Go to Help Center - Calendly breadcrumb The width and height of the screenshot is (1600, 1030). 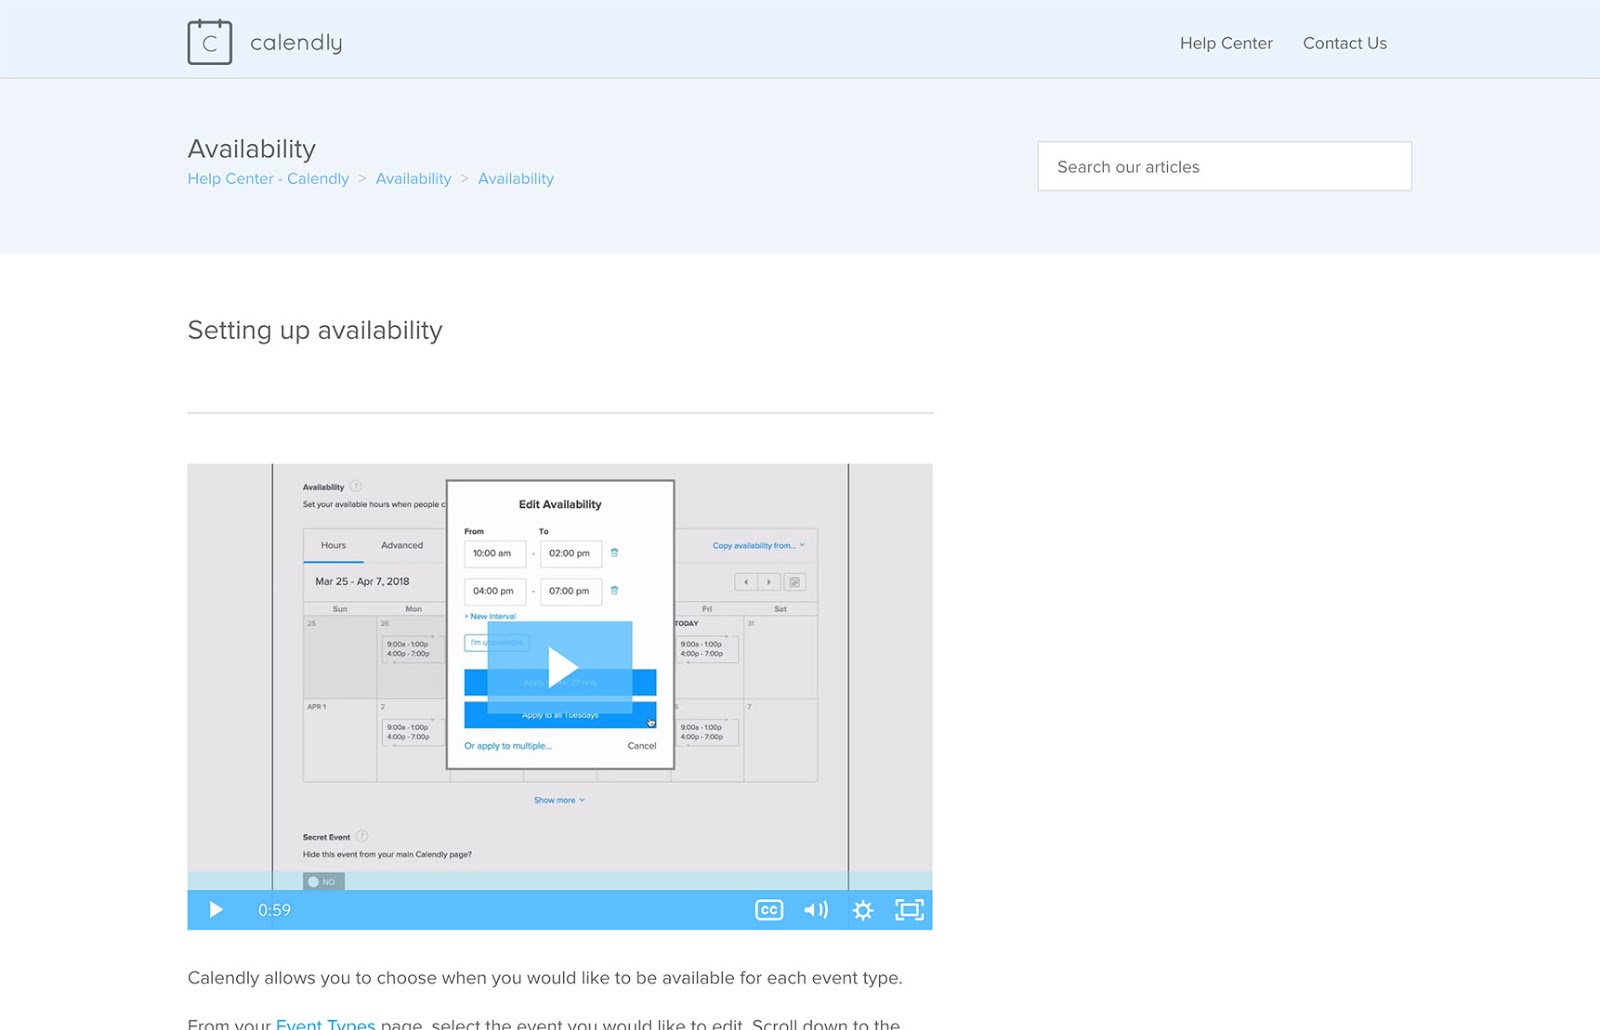pos(268,178)
